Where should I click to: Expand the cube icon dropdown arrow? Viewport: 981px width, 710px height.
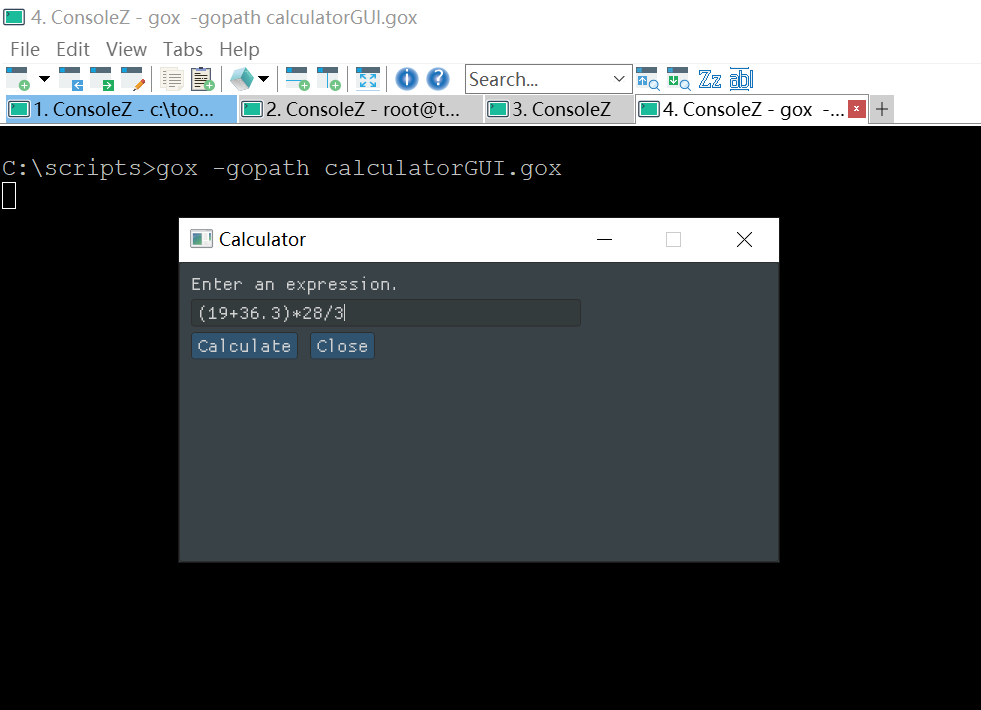tap(263, 79)
